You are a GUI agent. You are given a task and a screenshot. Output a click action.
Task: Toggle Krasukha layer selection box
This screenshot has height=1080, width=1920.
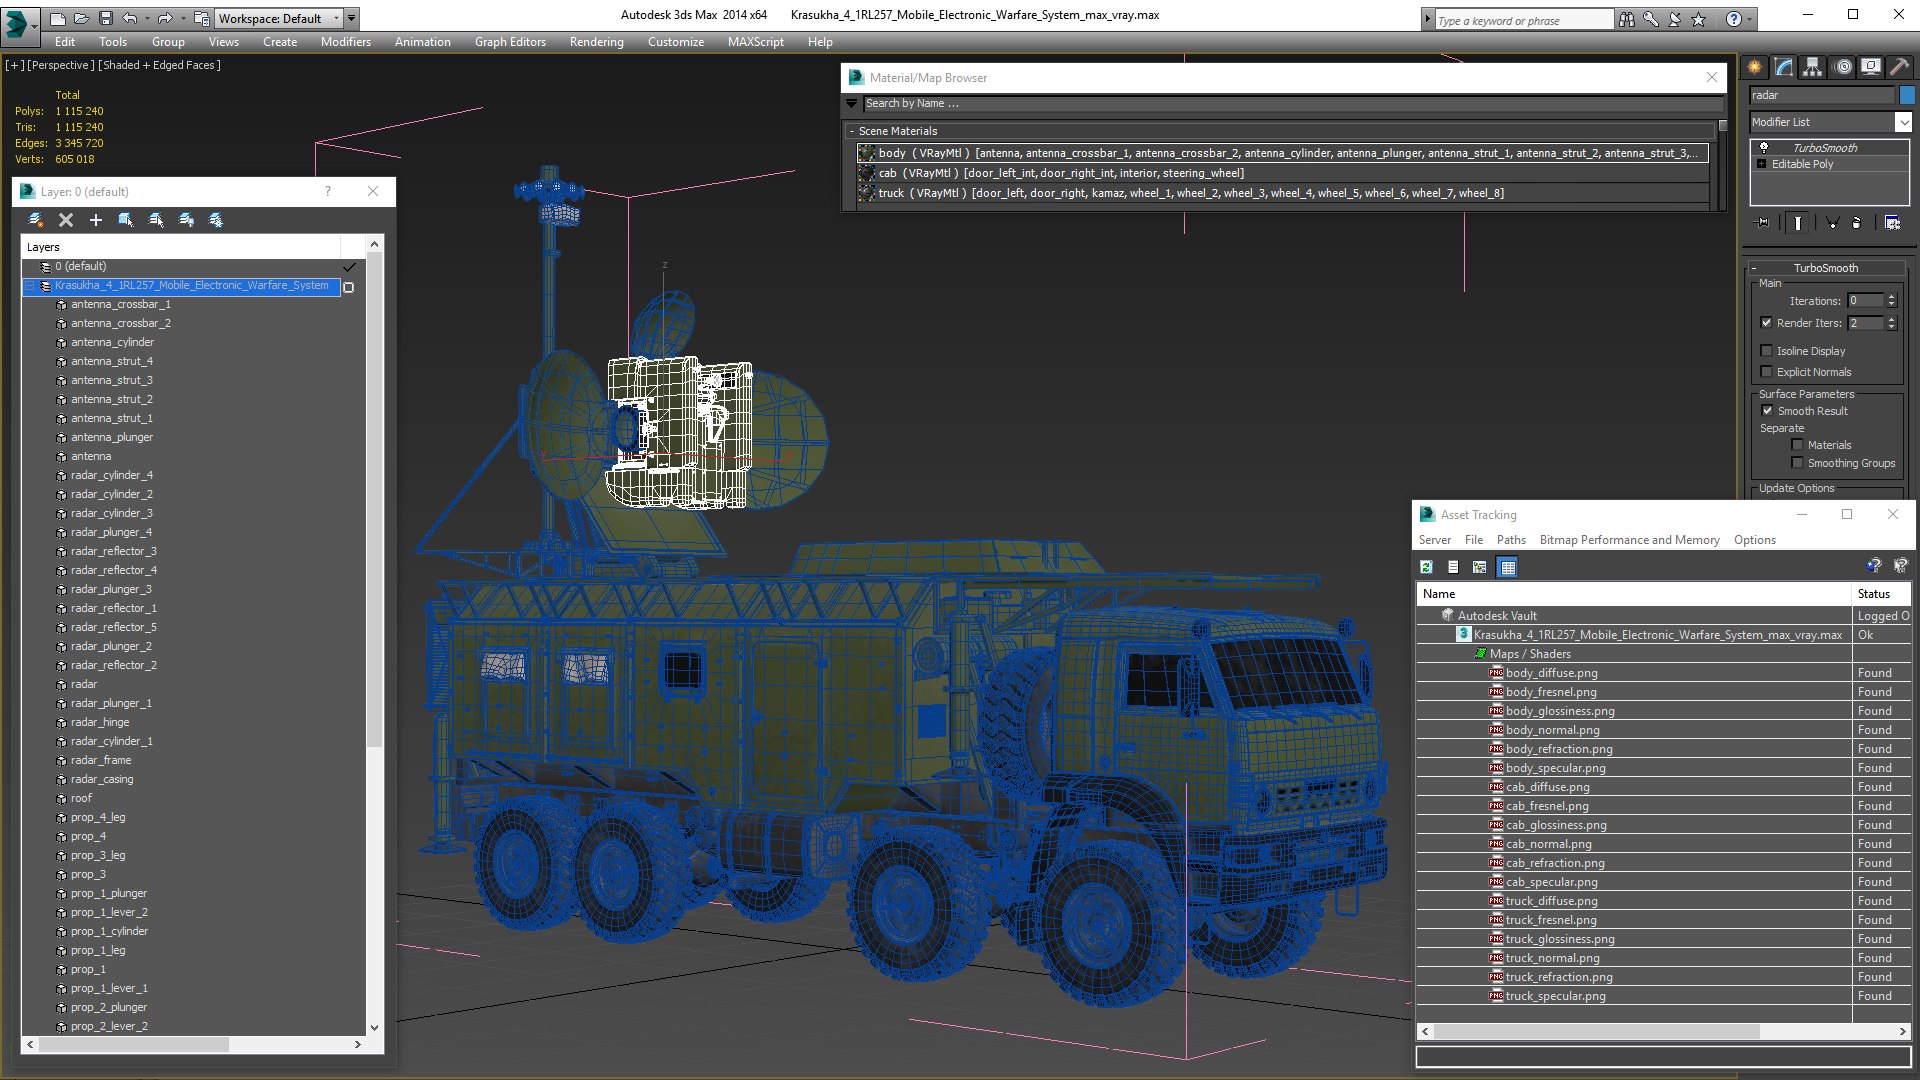click(x=349, y=287)
